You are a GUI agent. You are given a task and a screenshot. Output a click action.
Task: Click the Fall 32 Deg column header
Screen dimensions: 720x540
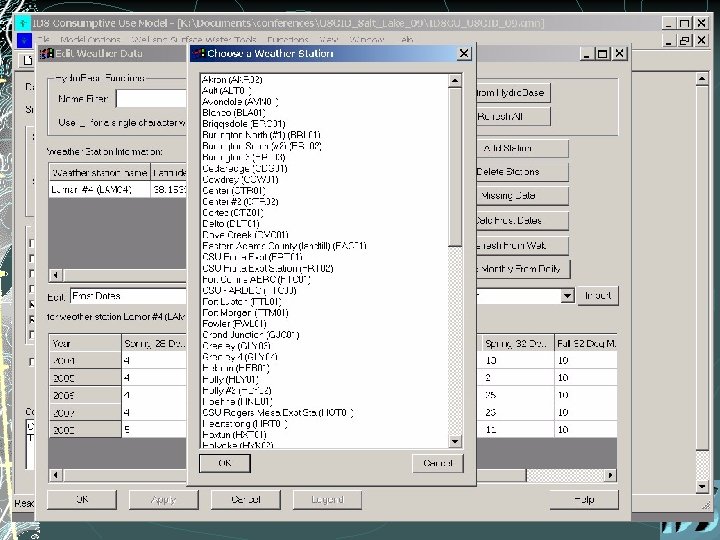pyautogui.click(x=585, y=343)
